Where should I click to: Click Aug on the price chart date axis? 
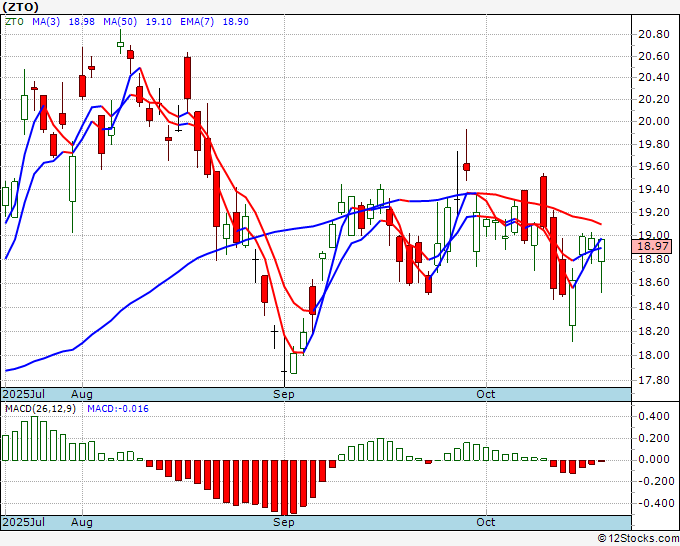(x=82, y=394)
